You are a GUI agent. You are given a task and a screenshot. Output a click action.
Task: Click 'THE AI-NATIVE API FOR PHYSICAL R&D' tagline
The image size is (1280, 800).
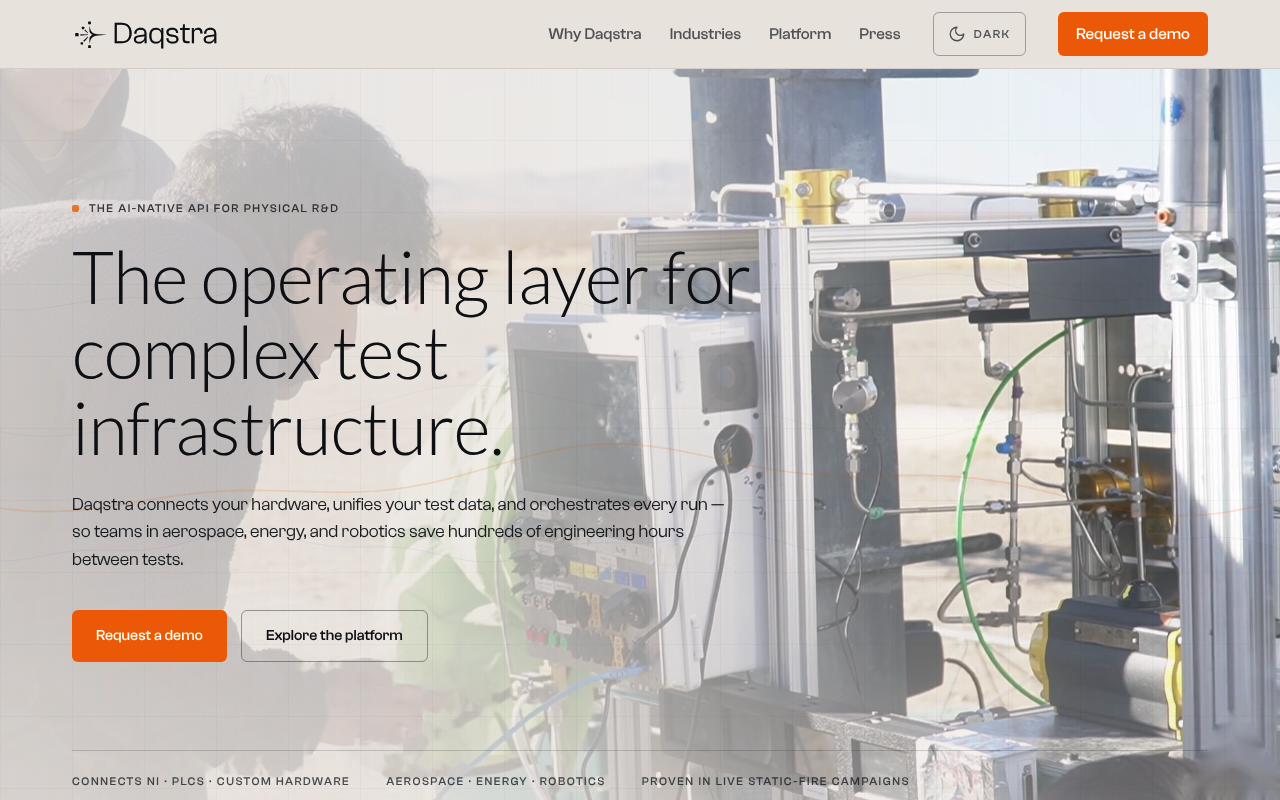pyautogui.click(x=213, y=208)
